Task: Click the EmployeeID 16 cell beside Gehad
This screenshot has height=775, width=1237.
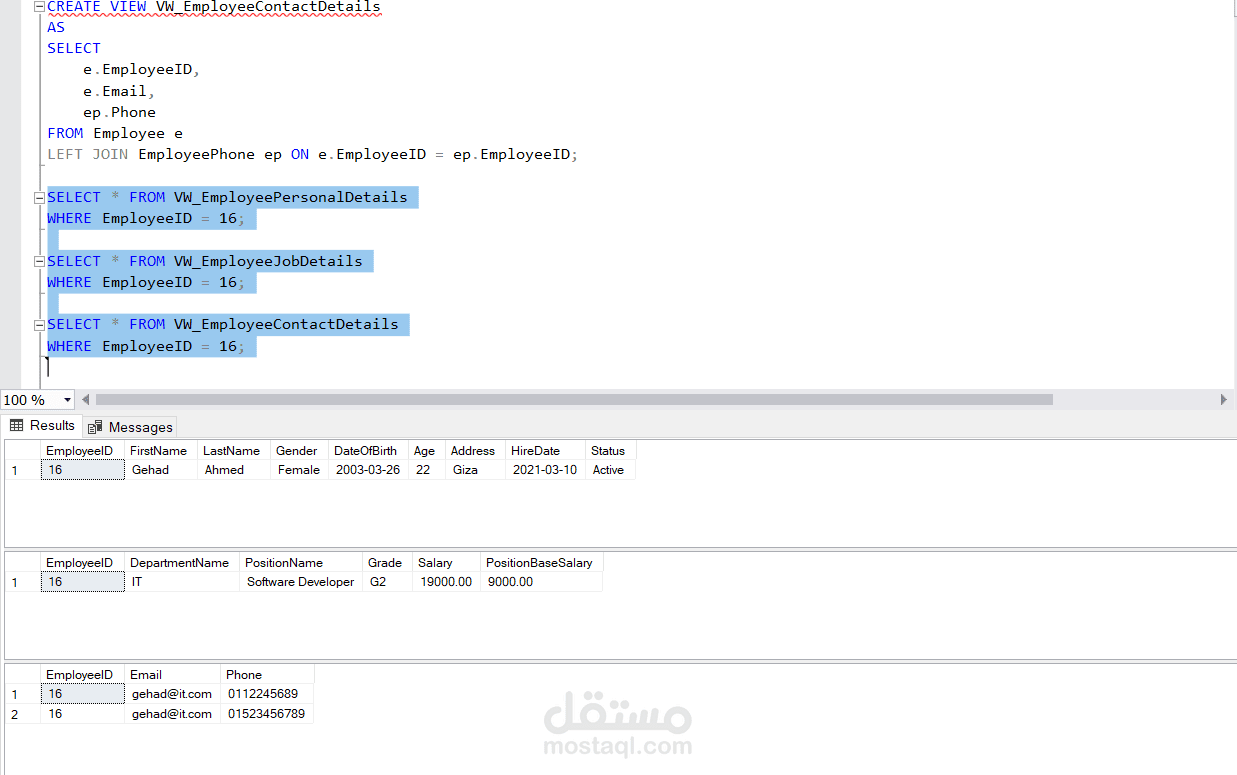Action: tap(83, 470)
